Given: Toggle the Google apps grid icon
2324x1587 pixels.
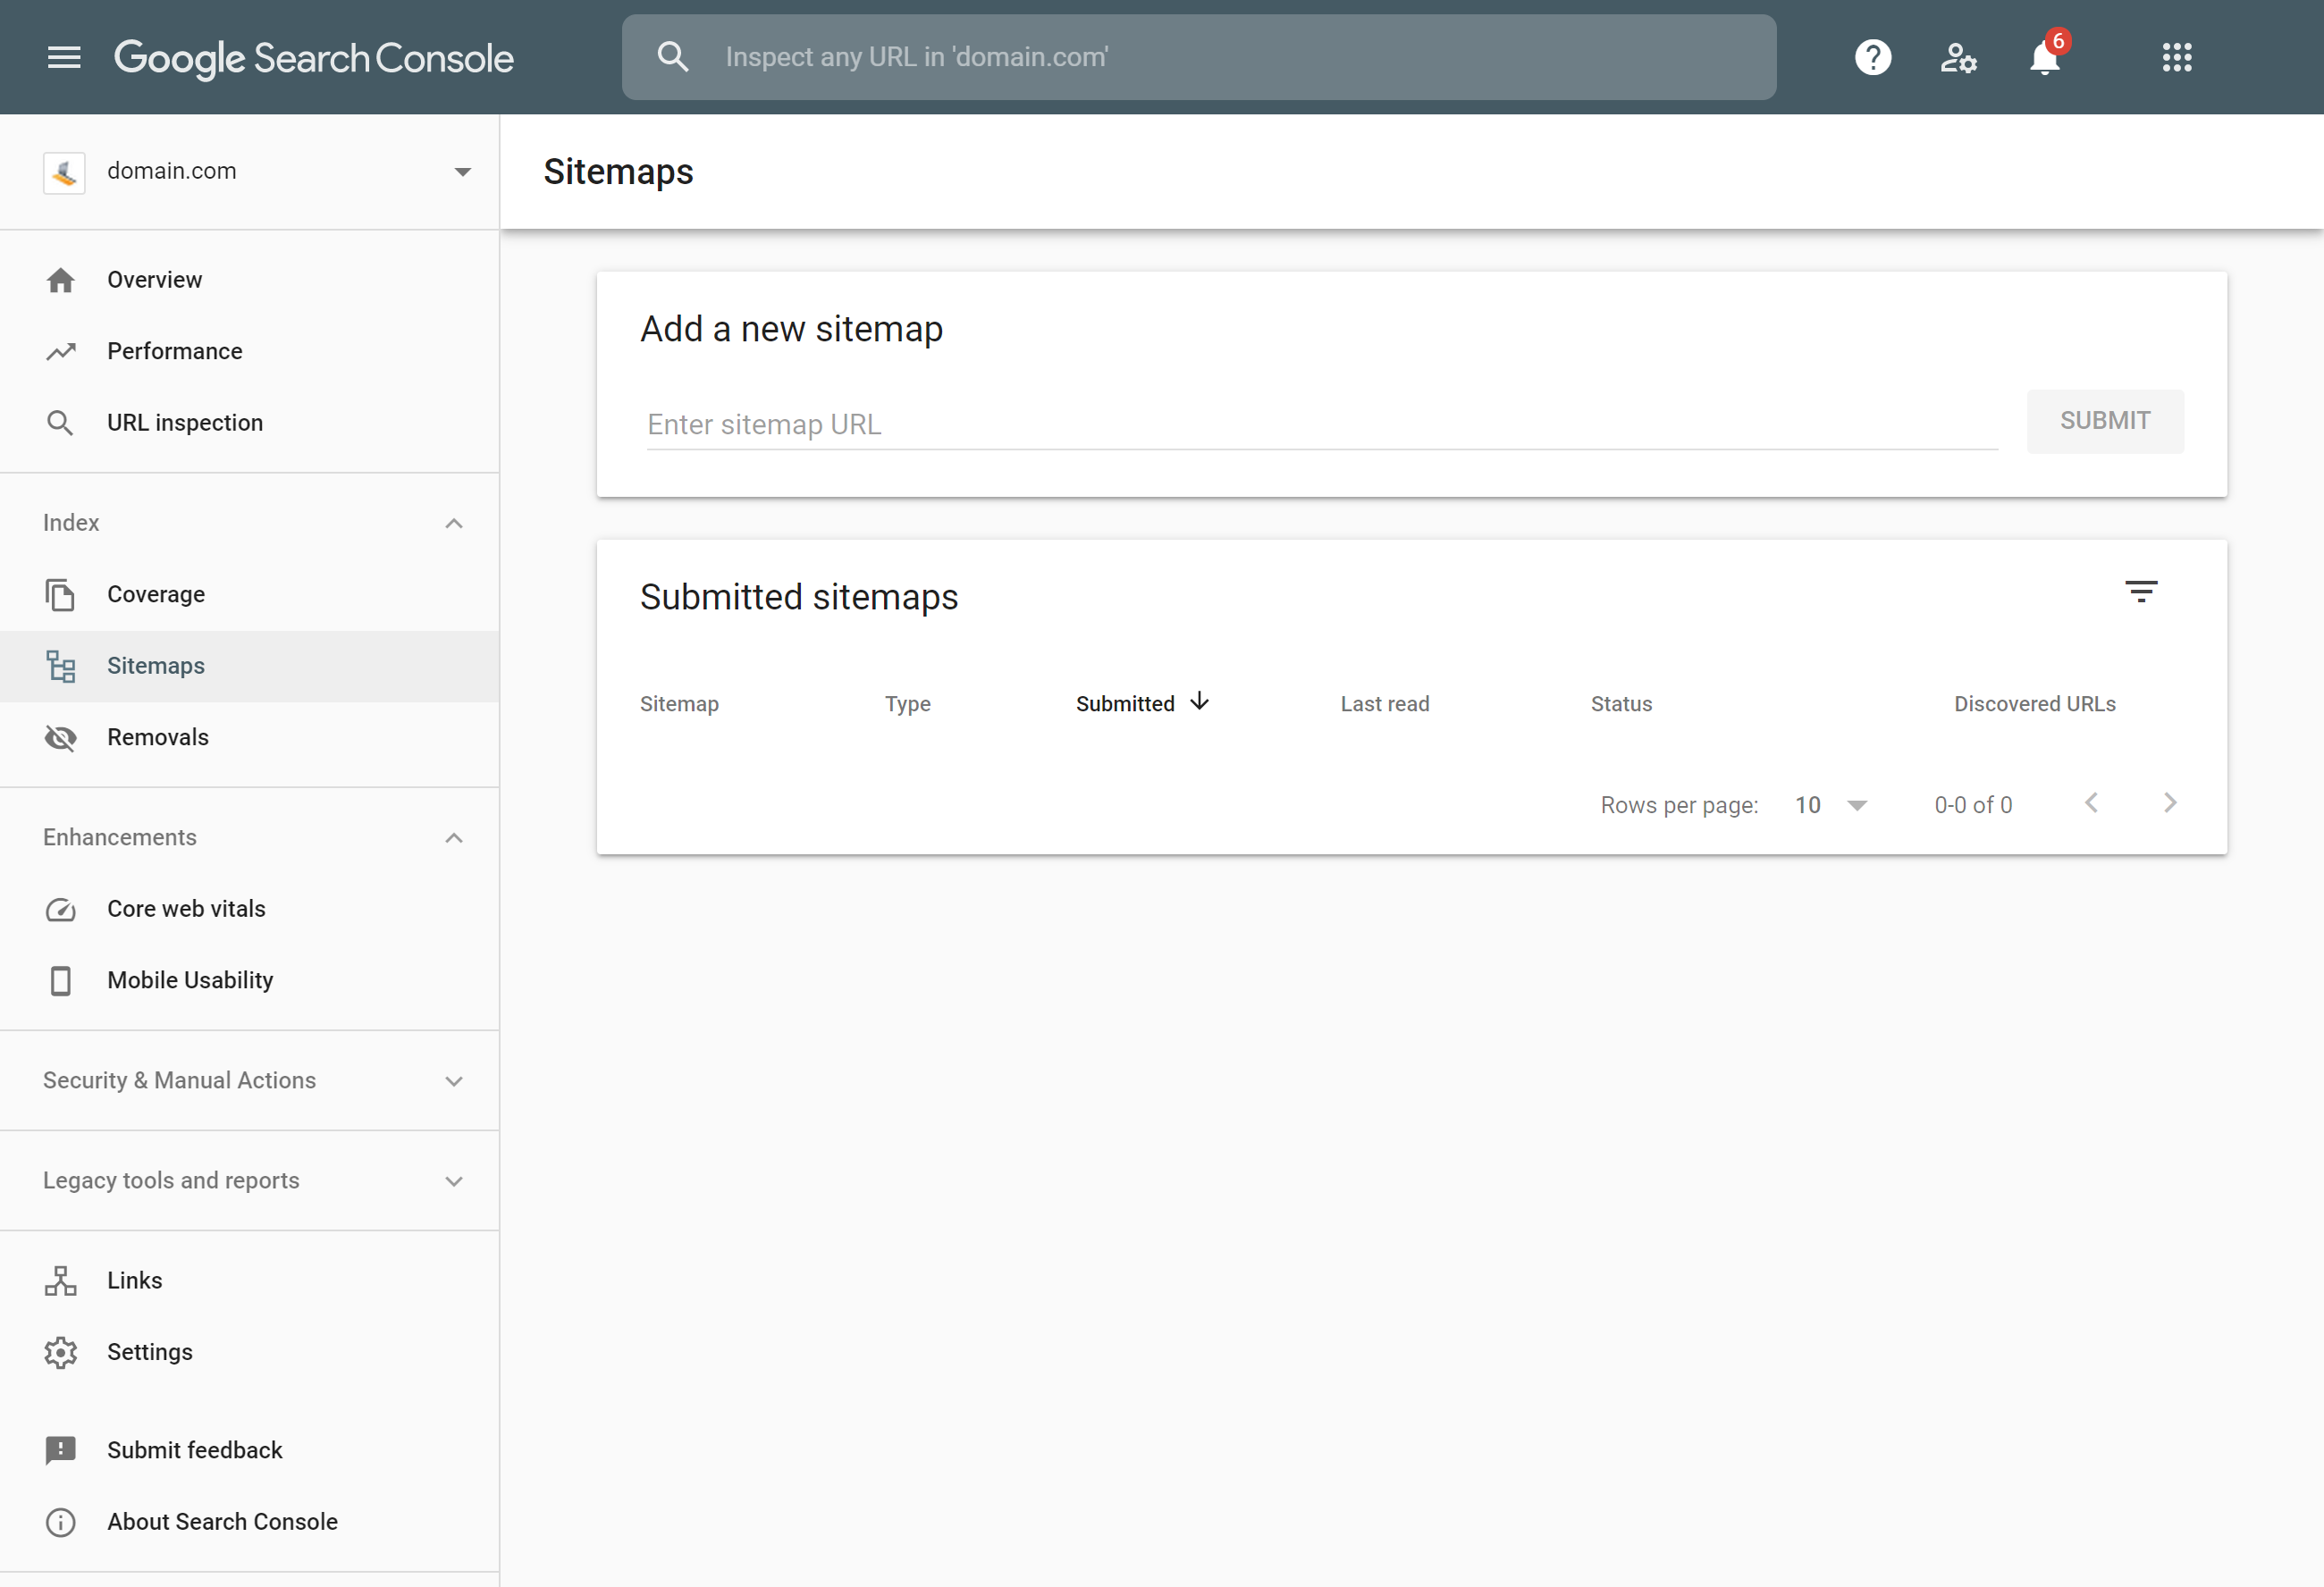Looking at the screenshot, I should [2176, 56].
